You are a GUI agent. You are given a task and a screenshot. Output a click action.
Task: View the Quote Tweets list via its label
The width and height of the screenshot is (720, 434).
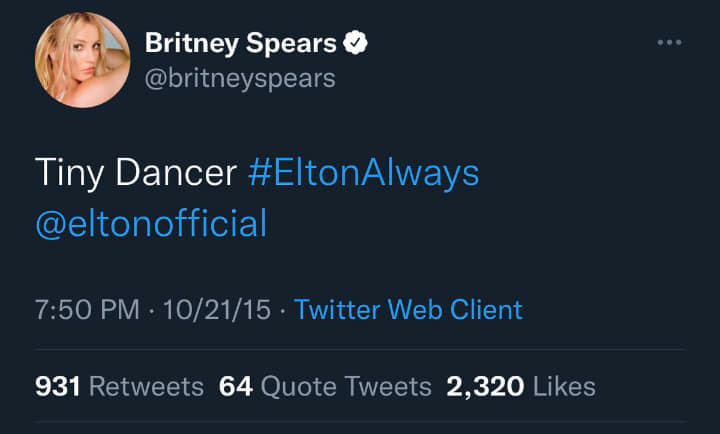(346, 386)
